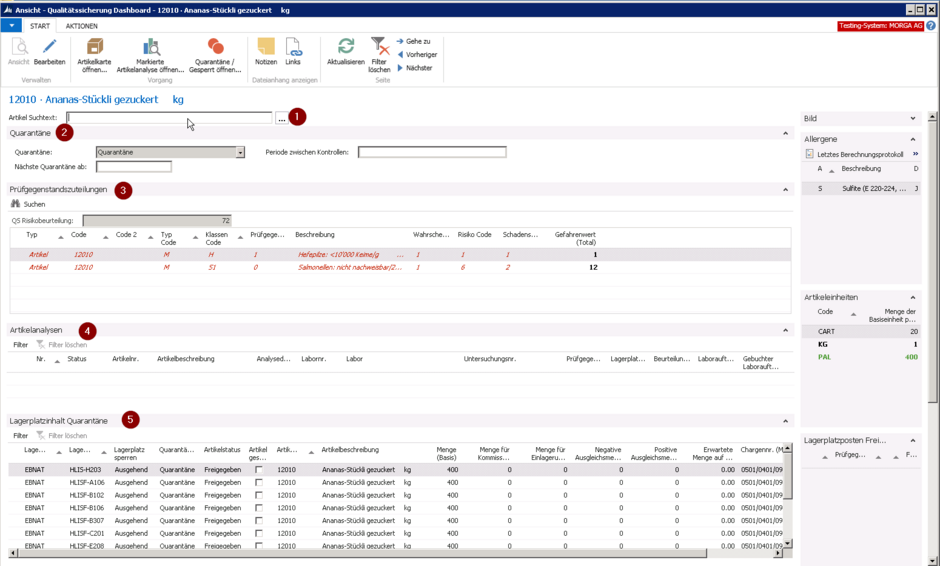The image size is (940, 566).
Task: Click the Suchen label in Prüfgegenstandszuteilungen
Action: click(34, 204)
